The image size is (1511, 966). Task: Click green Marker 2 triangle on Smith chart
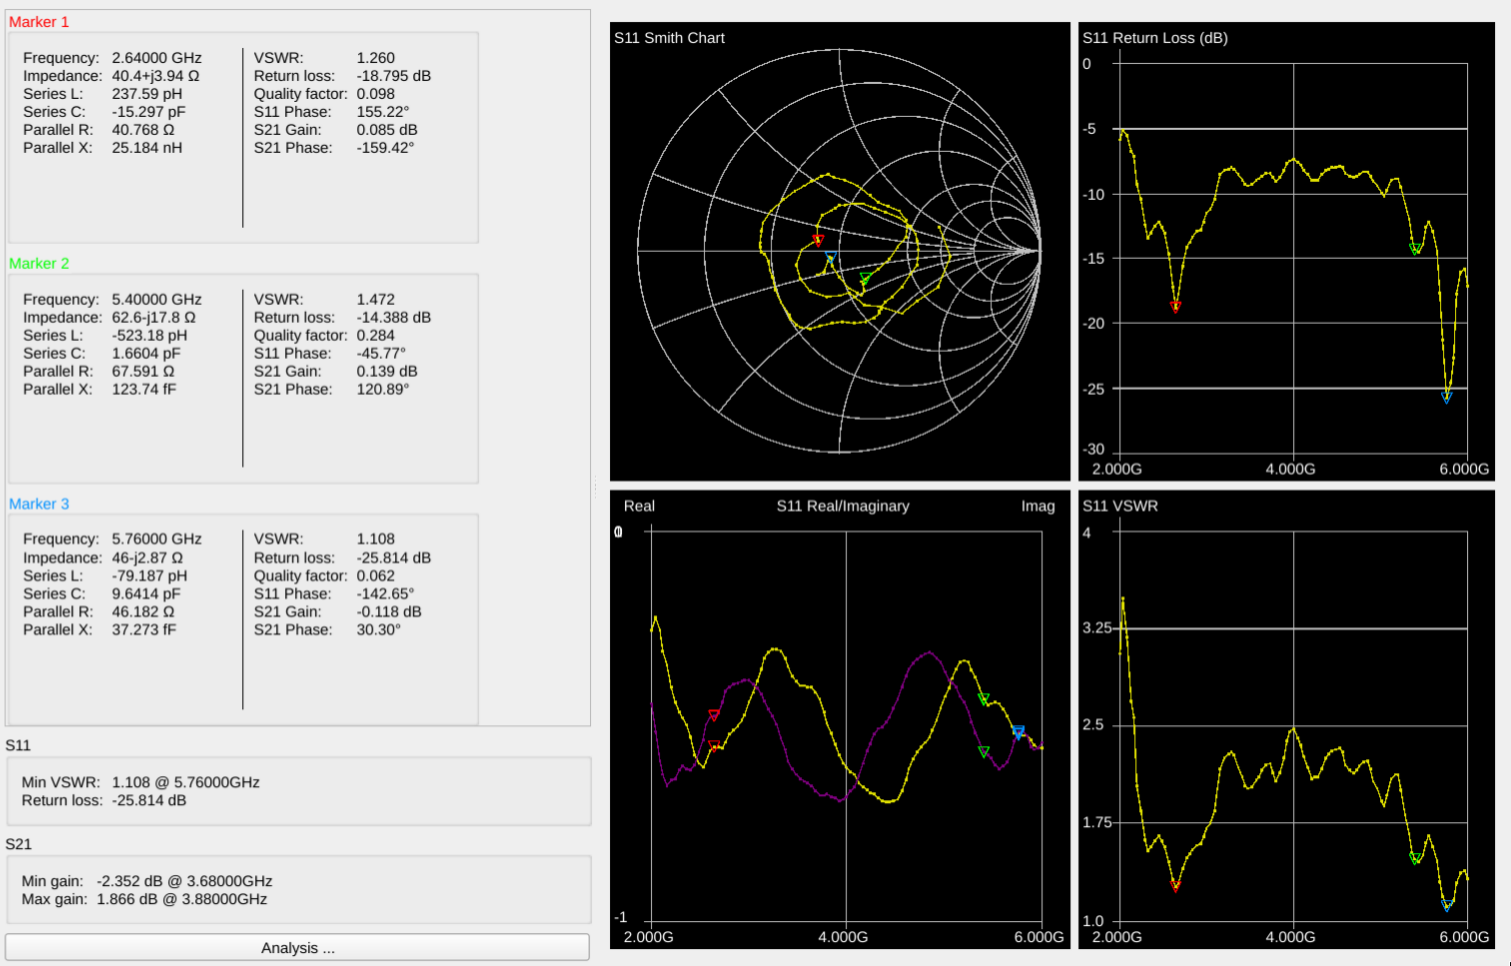coord(865,278)
